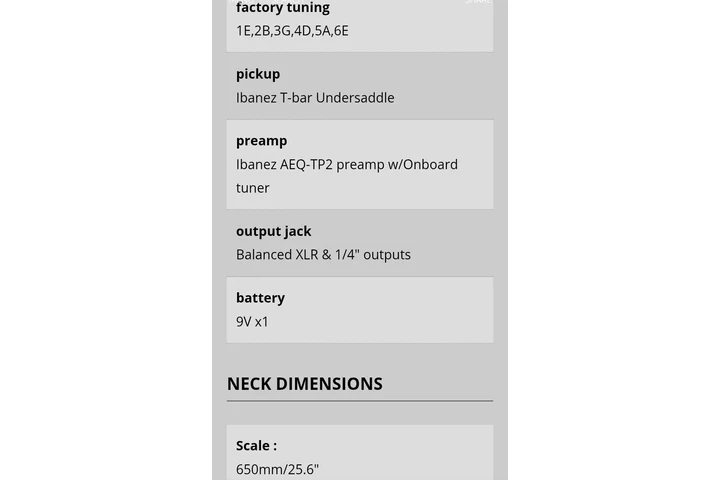Click 'Ibanez' in the pickup value
This screenshot has height=480, width=720.
[256, 98]
